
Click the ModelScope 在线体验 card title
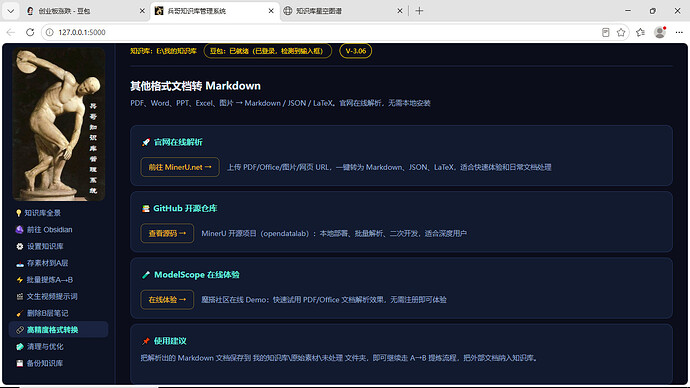click(x=197, y=275)
